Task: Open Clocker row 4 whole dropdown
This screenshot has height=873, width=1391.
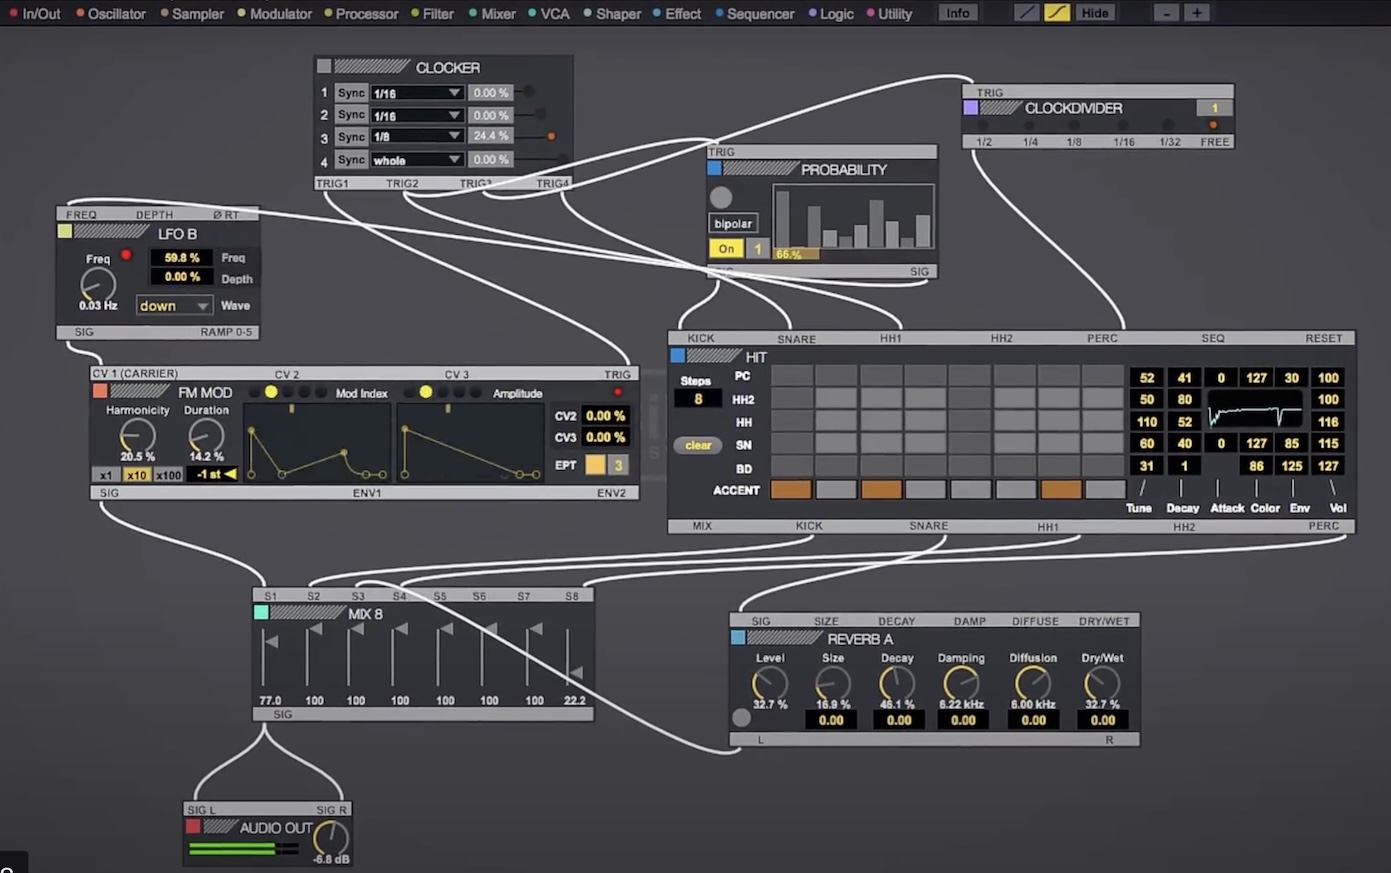Action: pyautogui.click(x=416, y=160)
